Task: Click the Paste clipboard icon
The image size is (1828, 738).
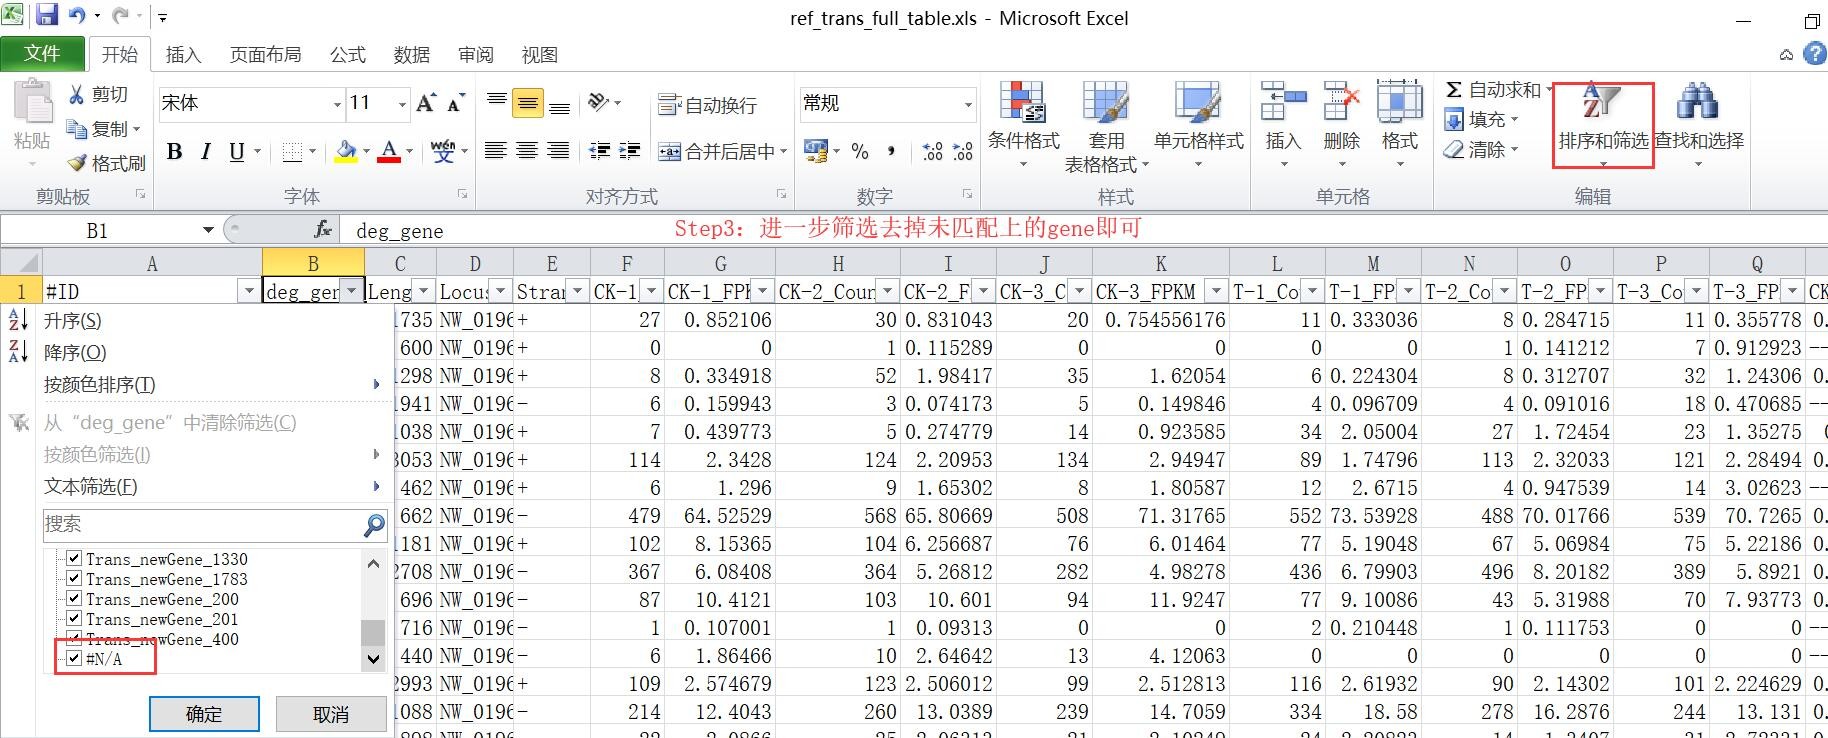Action: (32, 104)
